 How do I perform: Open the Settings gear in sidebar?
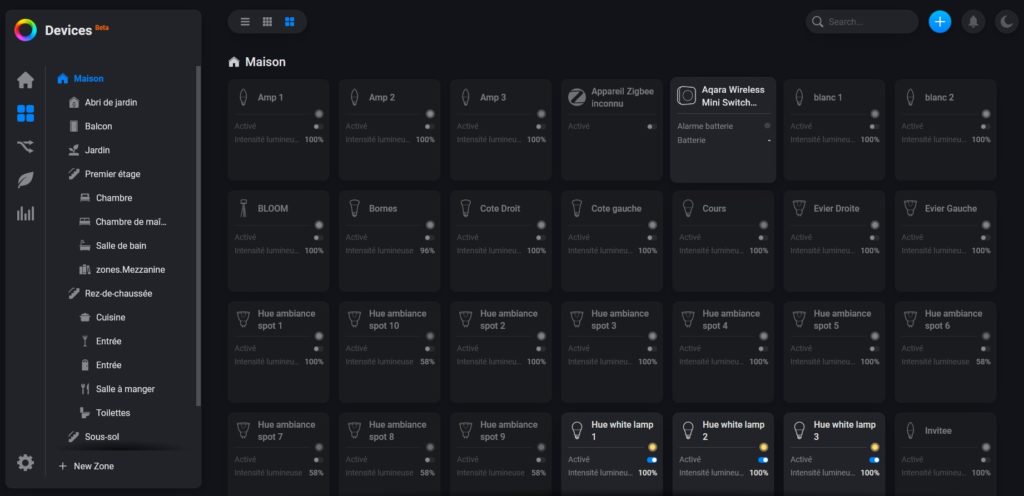point(25,463)
